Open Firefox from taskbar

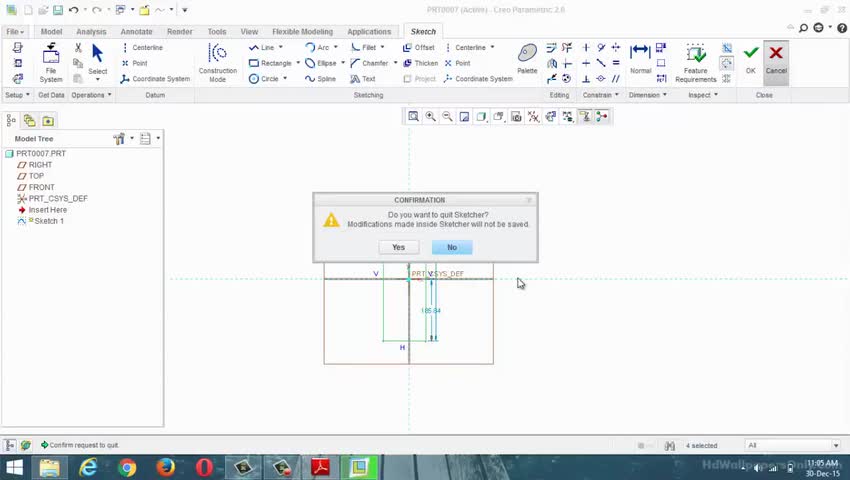click(165, 467)
